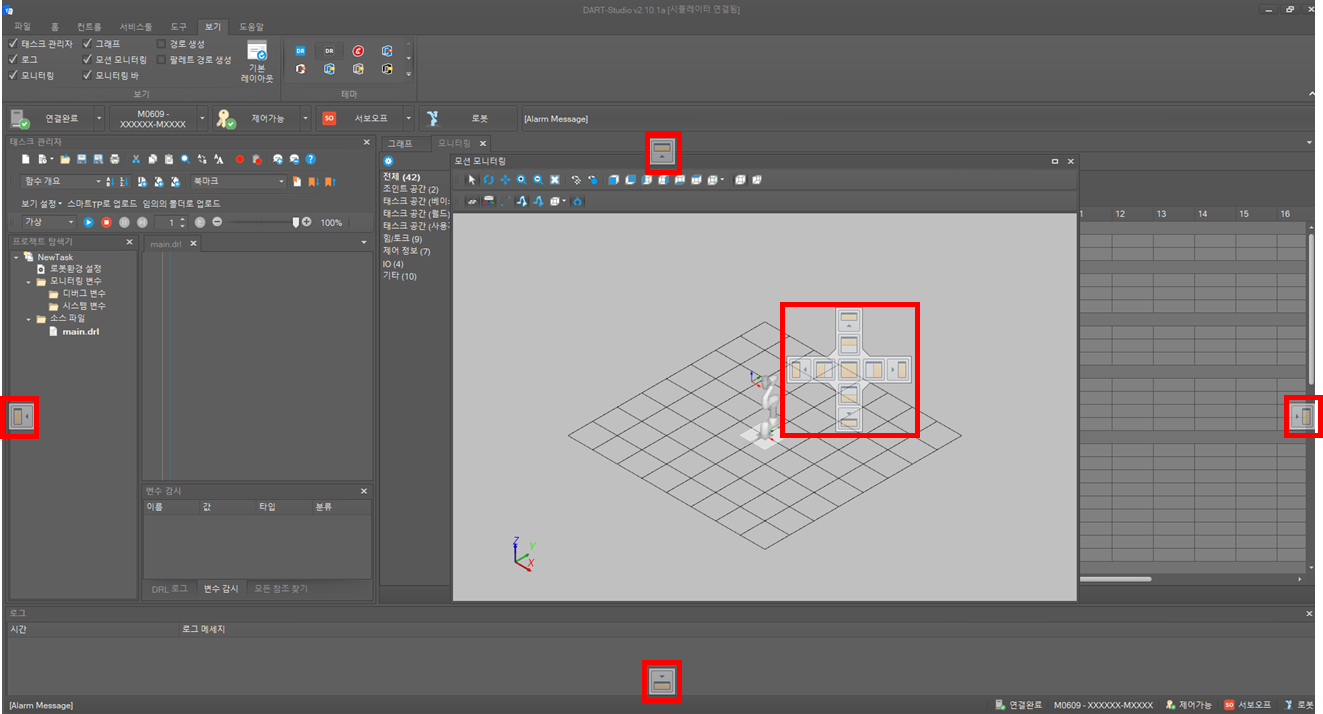This screenshot has width=1323, height=714.
Task: Open the 도구 ribbon tab
Action: 180,26
